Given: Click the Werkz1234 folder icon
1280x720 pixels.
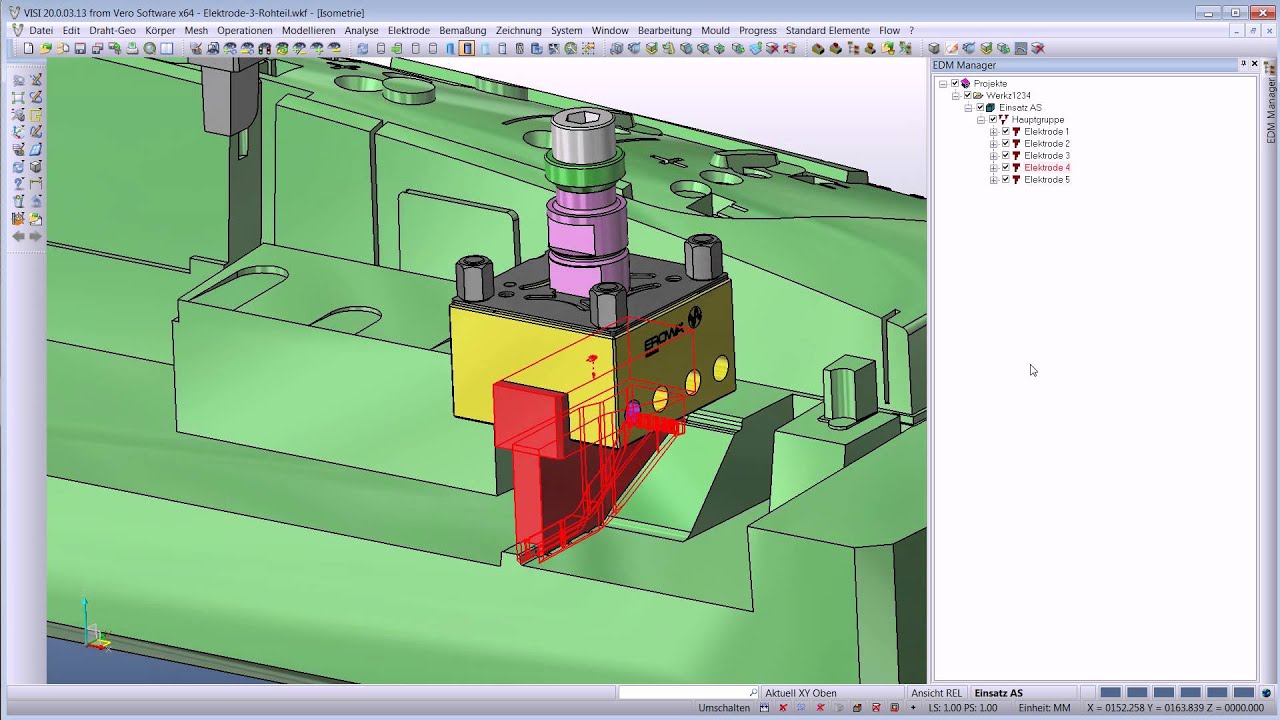Looking at the screenshot, I should 978,95.
